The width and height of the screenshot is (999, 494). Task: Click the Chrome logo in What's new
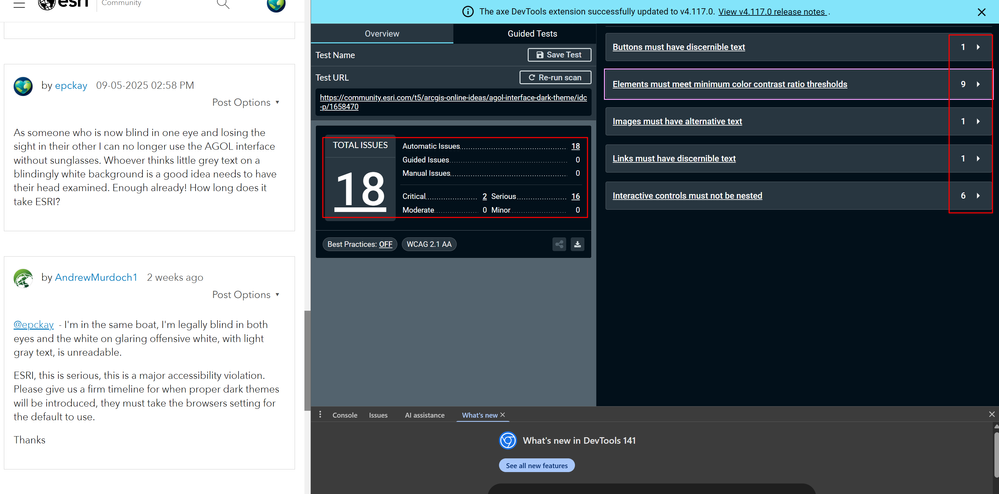point(507,440)
